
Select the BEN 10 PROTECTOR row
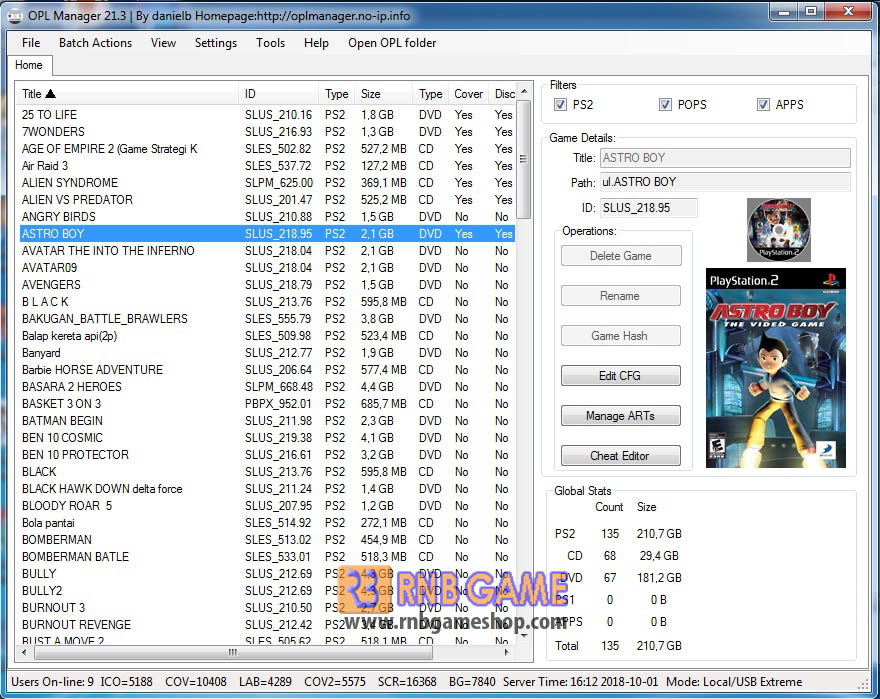click(267, 454)
